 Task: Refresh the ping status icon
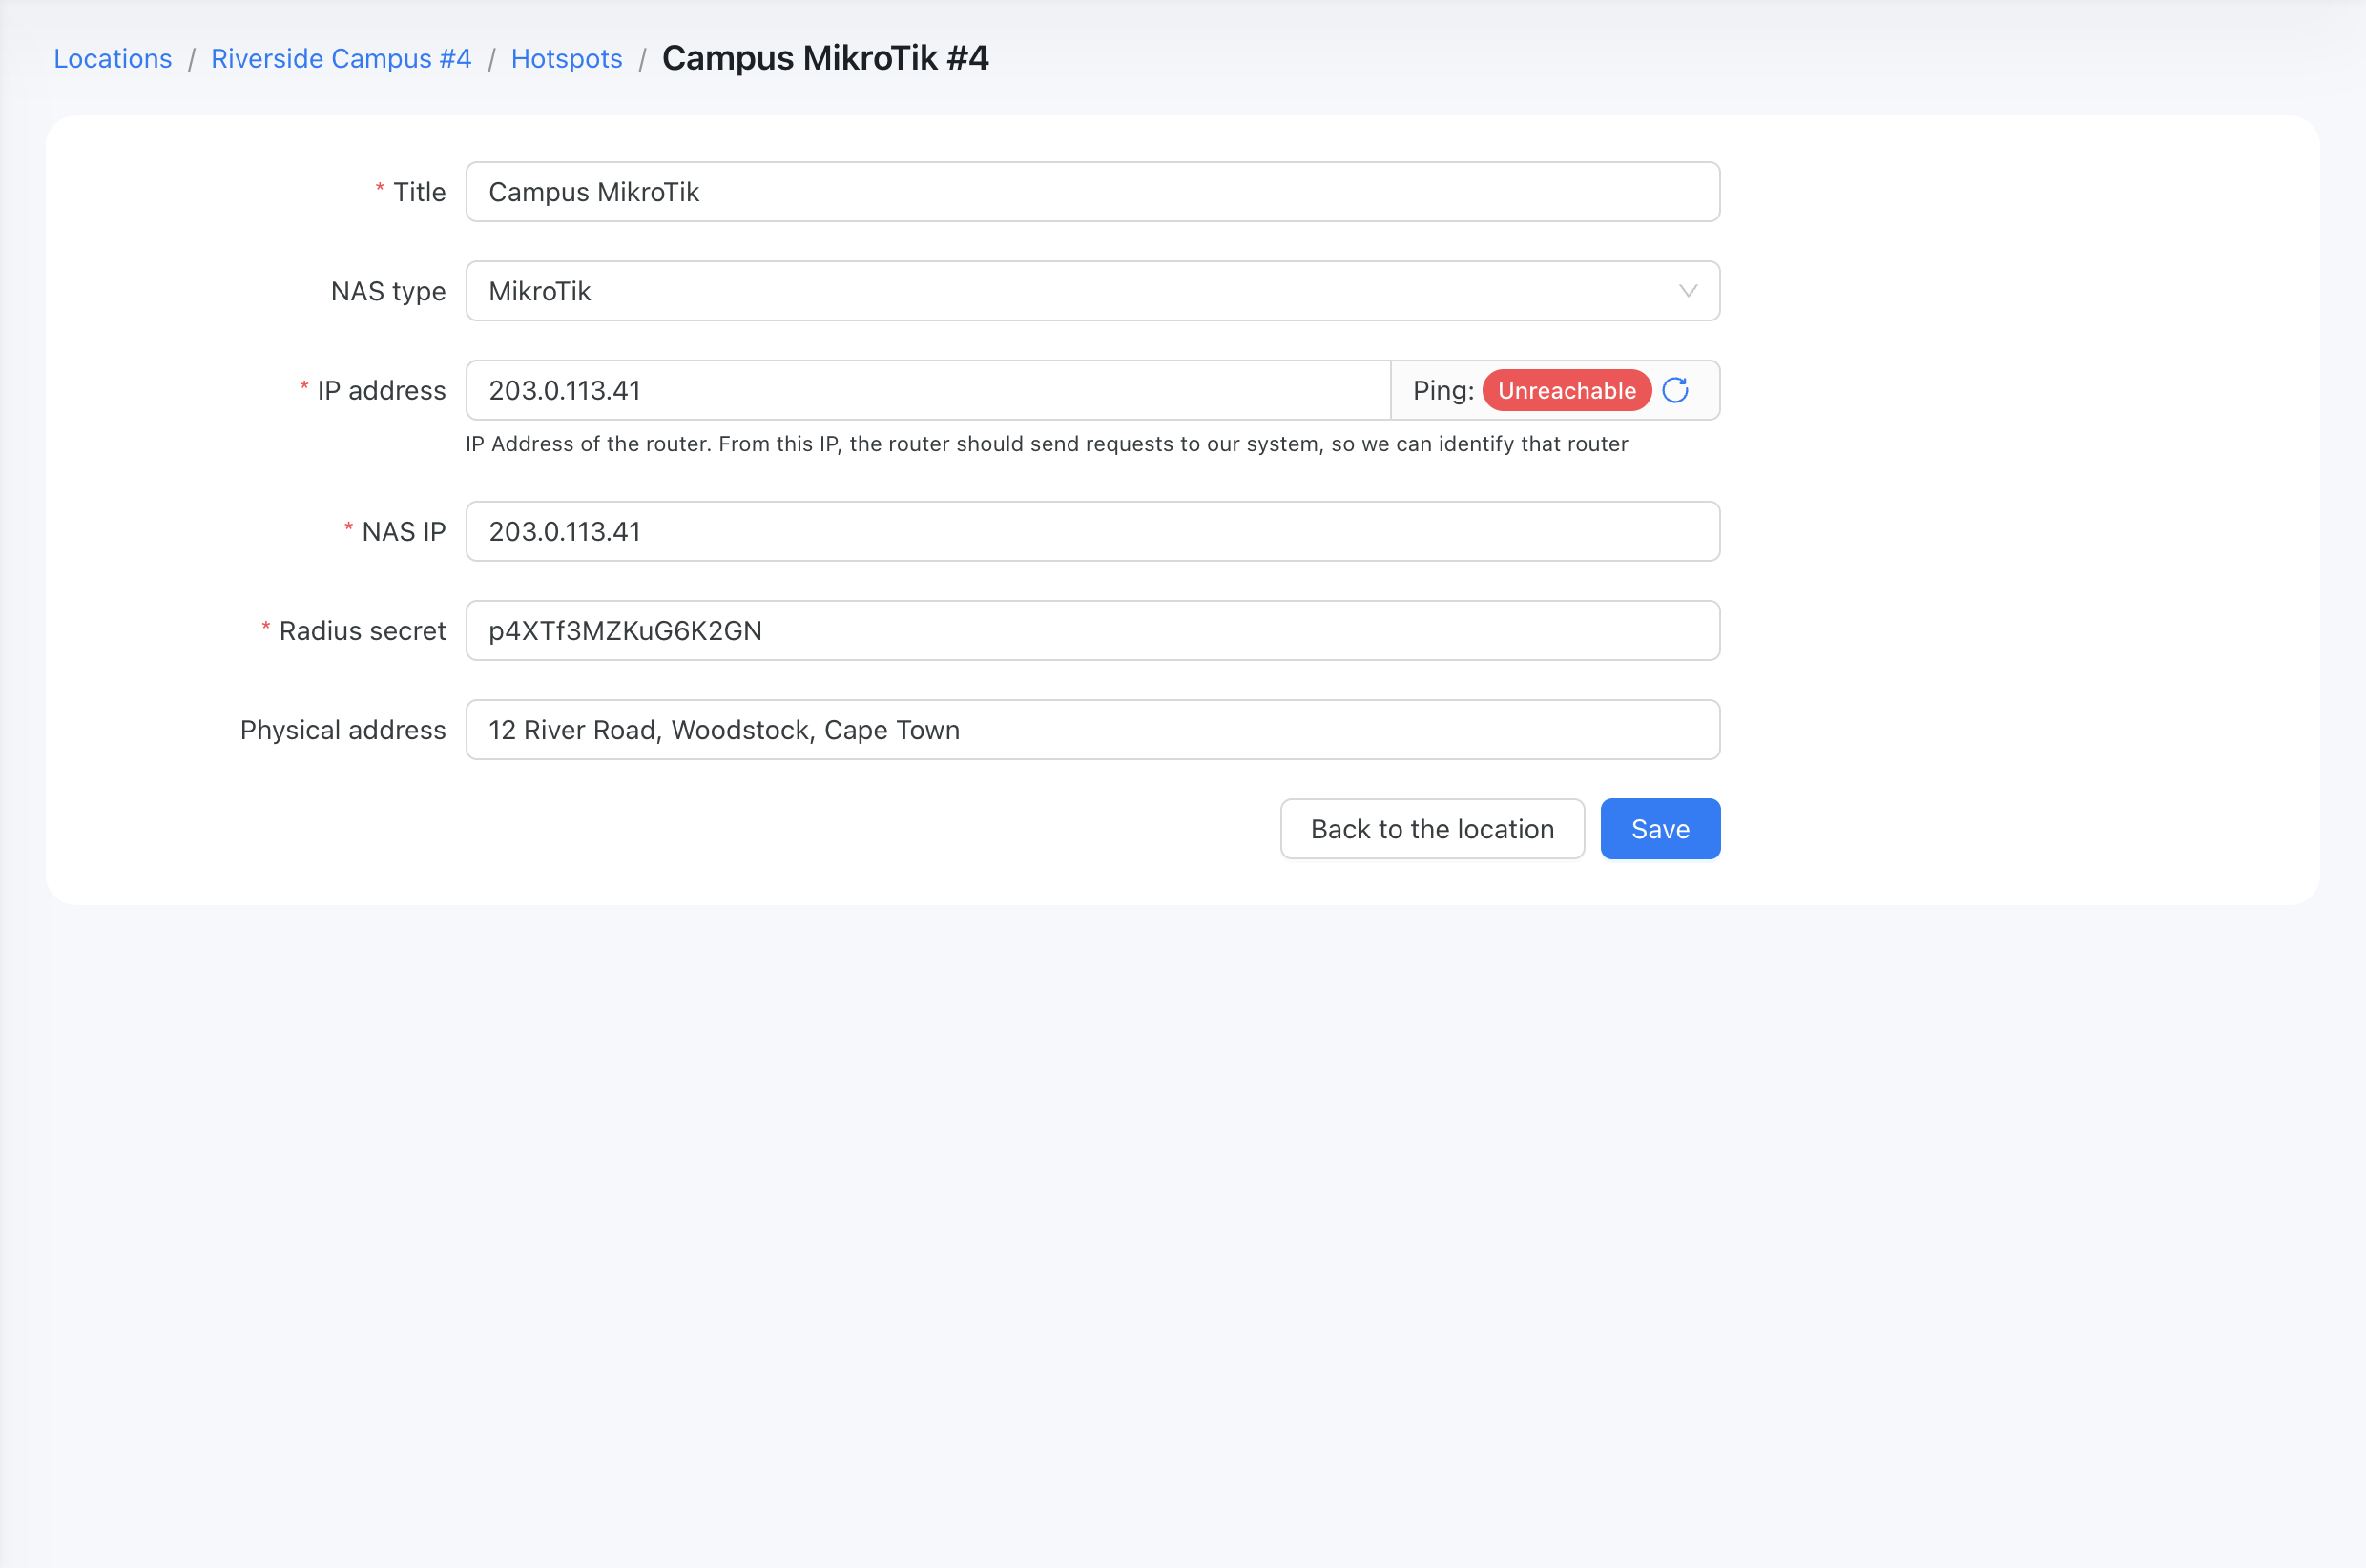tap(1675, 390)
